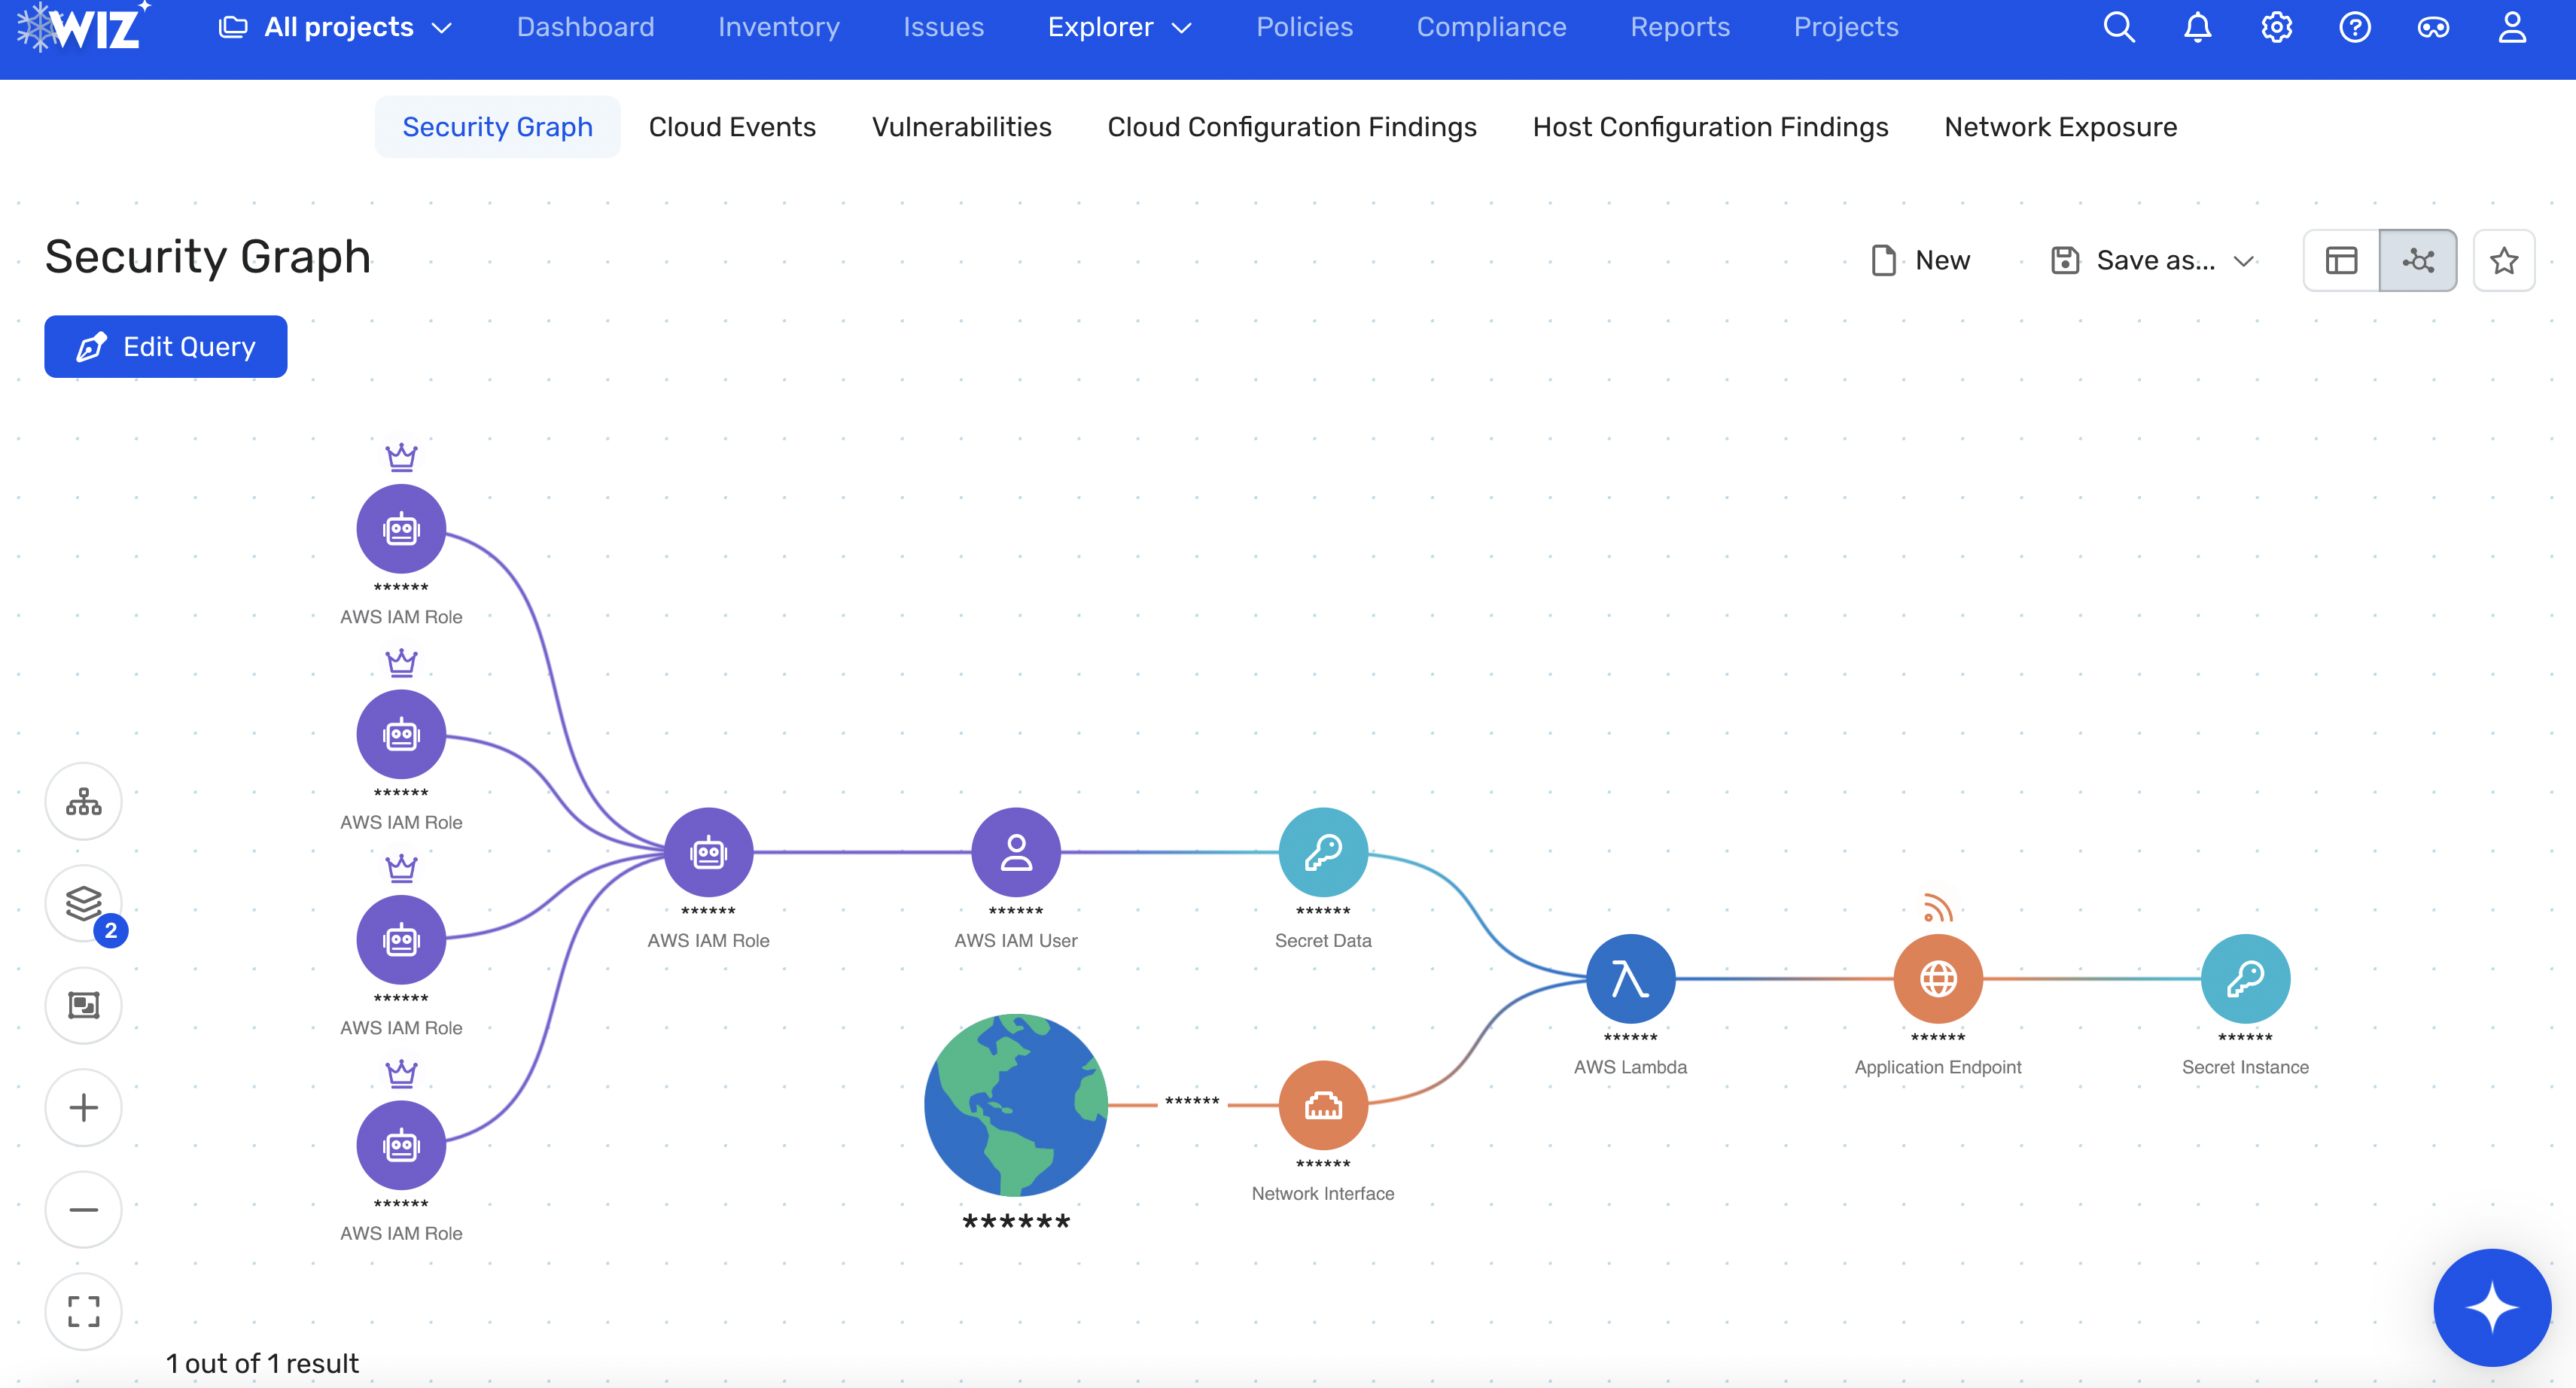Switch to graph view toggle
The height and width of the screenshot is (1388, 2576).
pos(2418,260)
